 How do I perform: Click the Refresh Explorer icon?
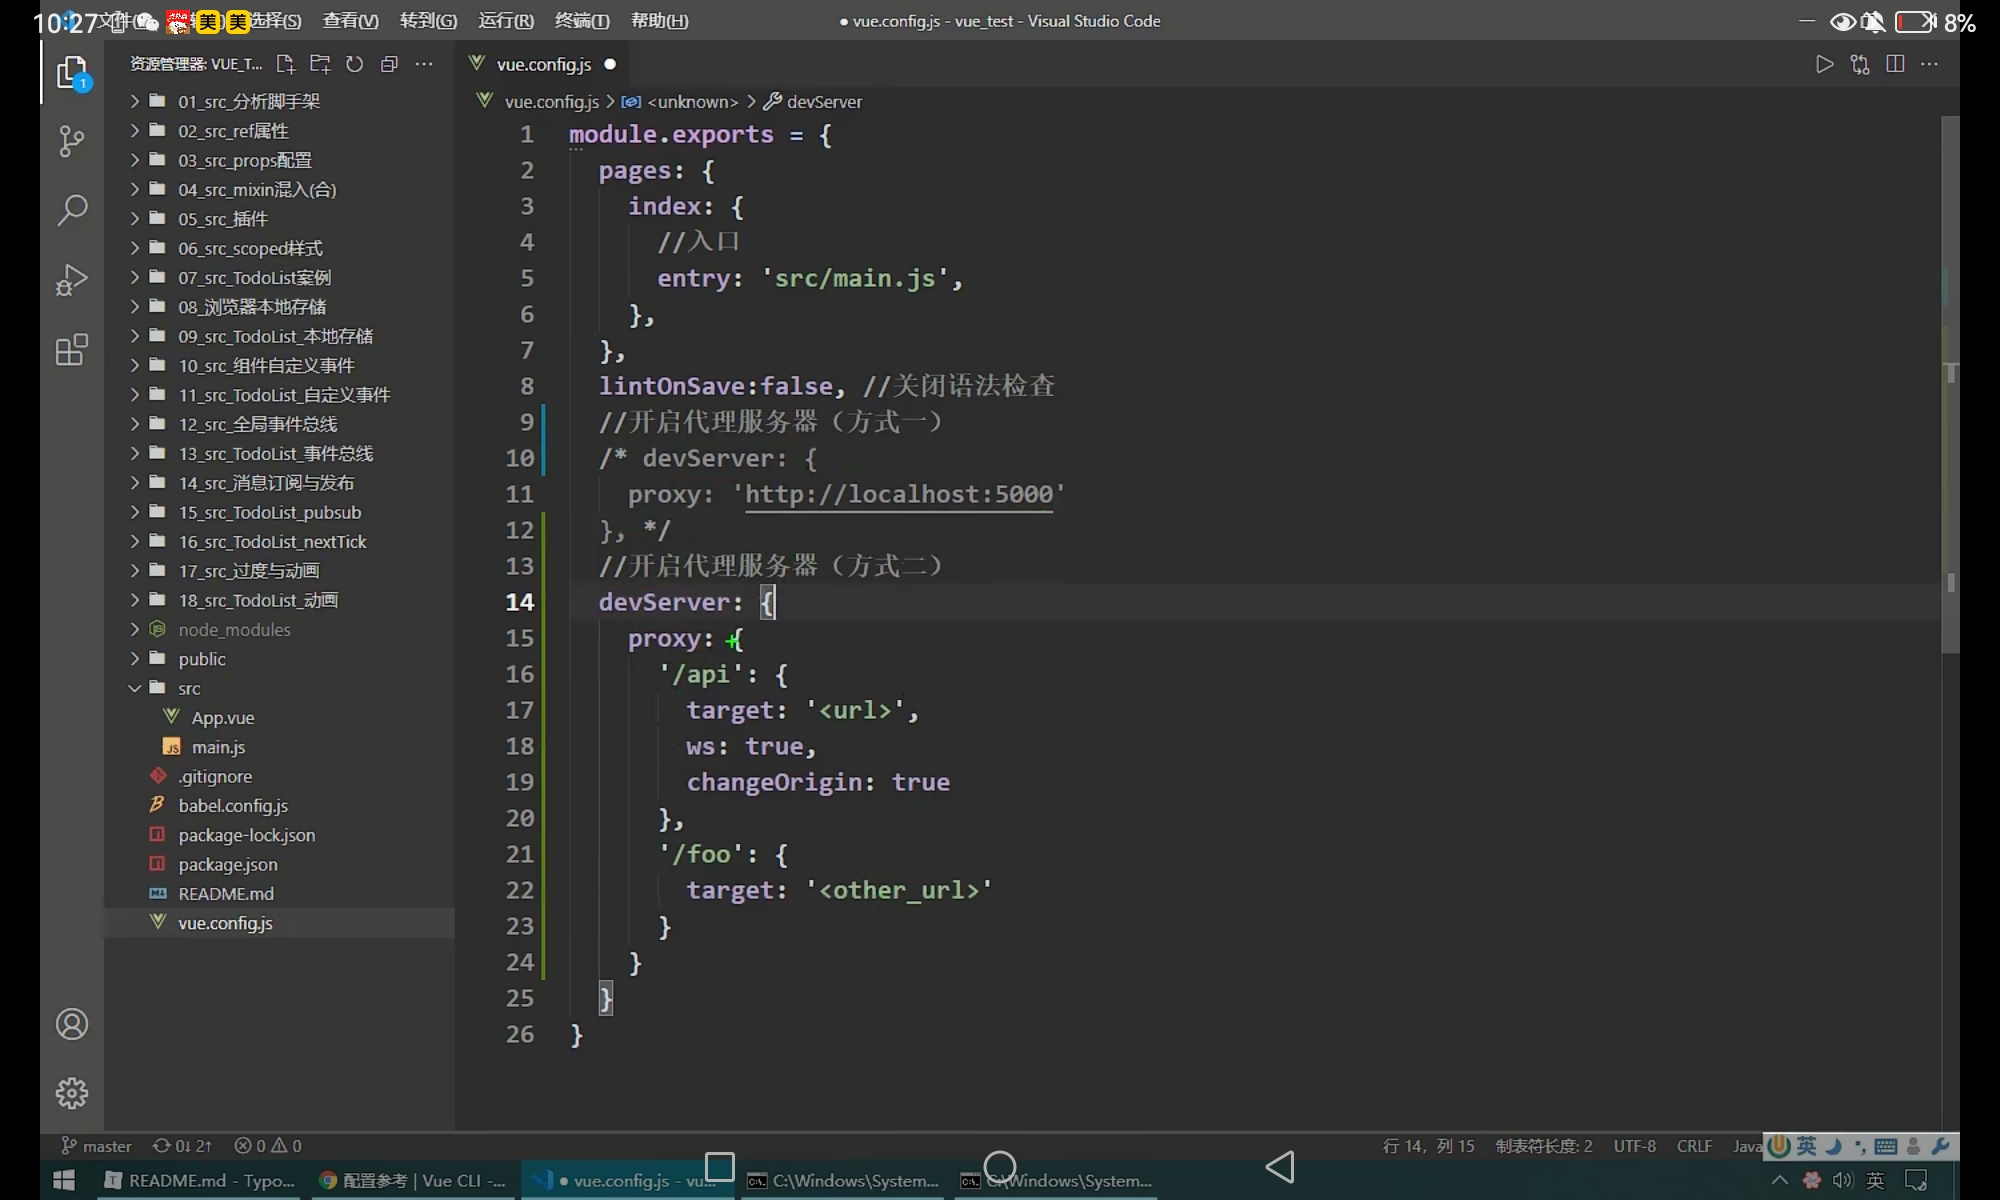[354, 64]
